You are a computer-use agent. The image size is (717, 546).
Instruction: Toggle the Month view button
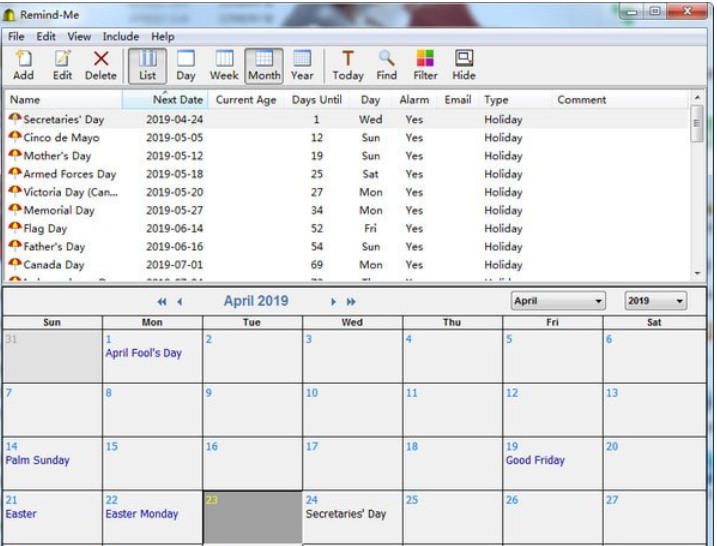pyautogui.click(x=264, y=60)
